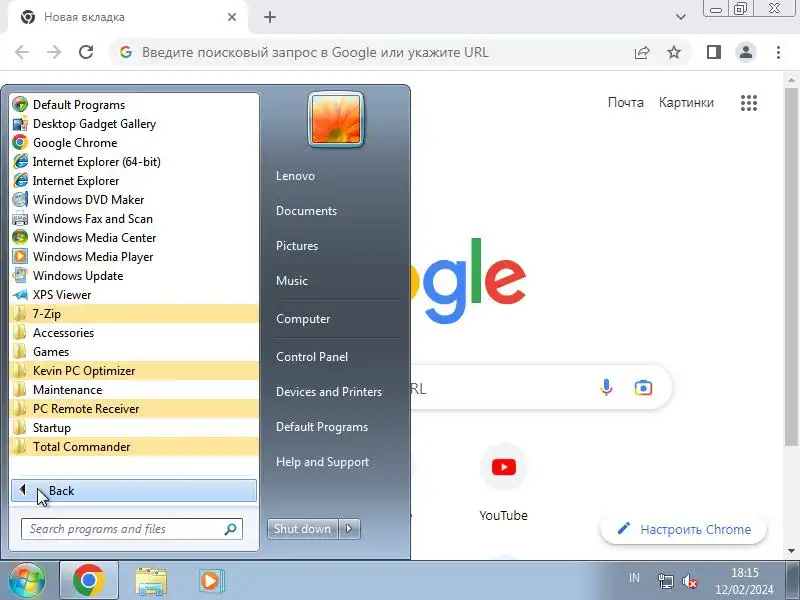Screen dimensions: 800x600
Task: Launch Windows Media Center
Action: [134, 238]
